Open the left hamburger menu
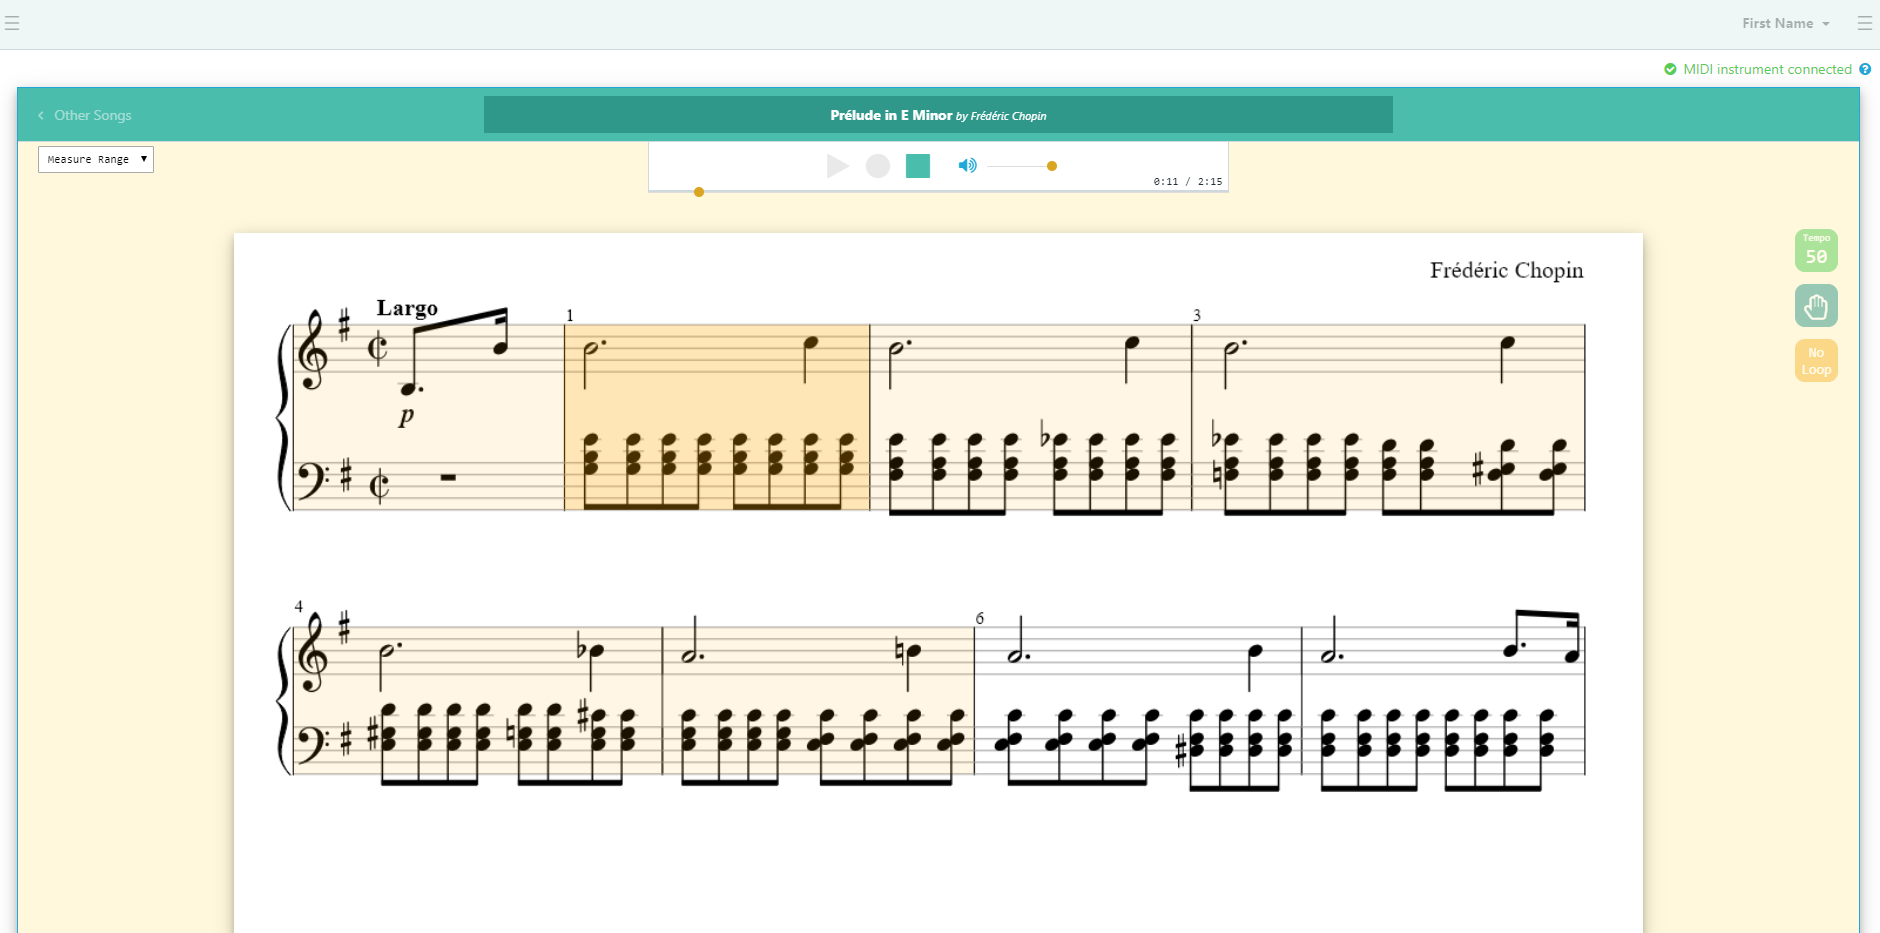Image resolution: width=1880 pixels, height=933 pixels. click(x=12, y=23)
